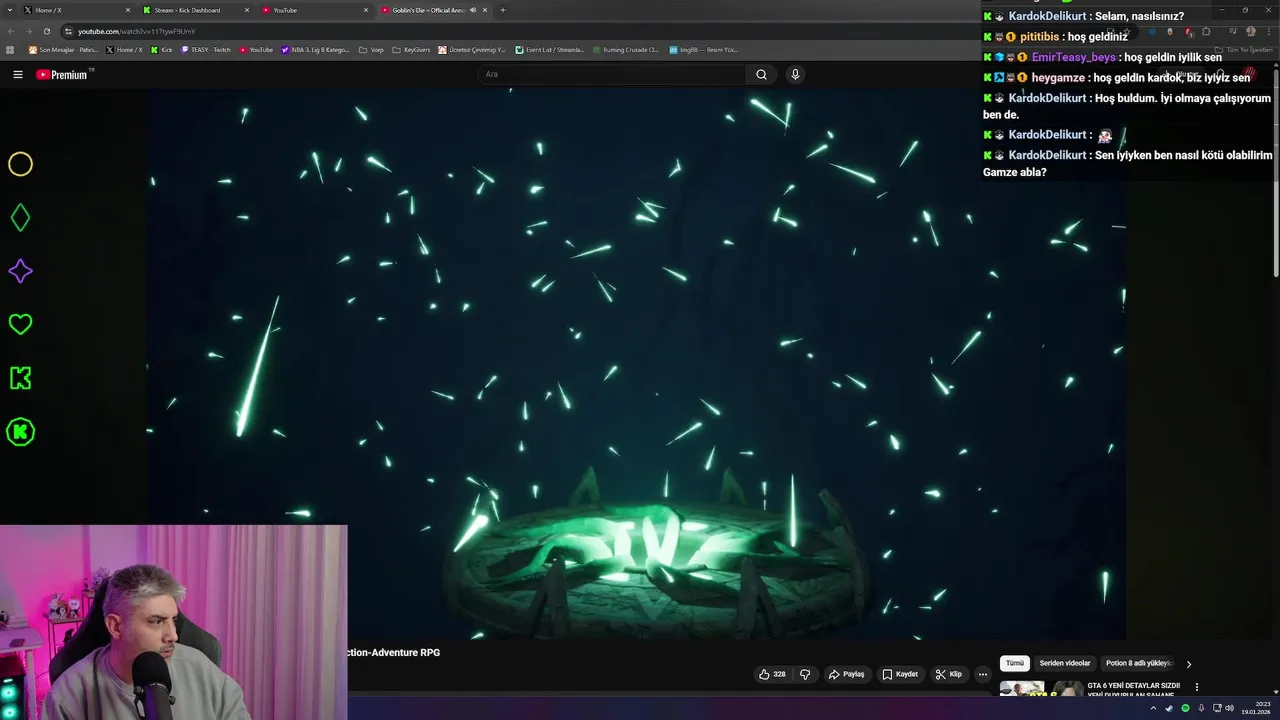Open taskbar volume control speaker icon

[x=1229, y=708]
